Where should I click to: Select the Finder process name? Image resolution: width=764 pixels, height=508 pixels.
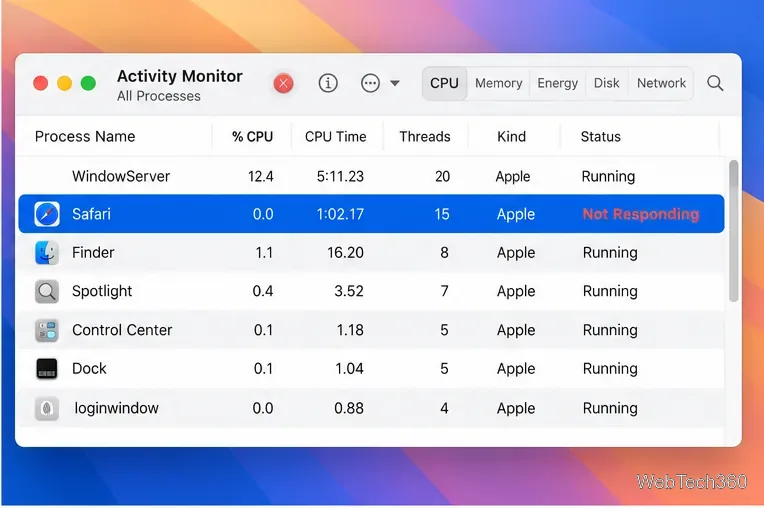pyautogui.click(x=93, y=252)
